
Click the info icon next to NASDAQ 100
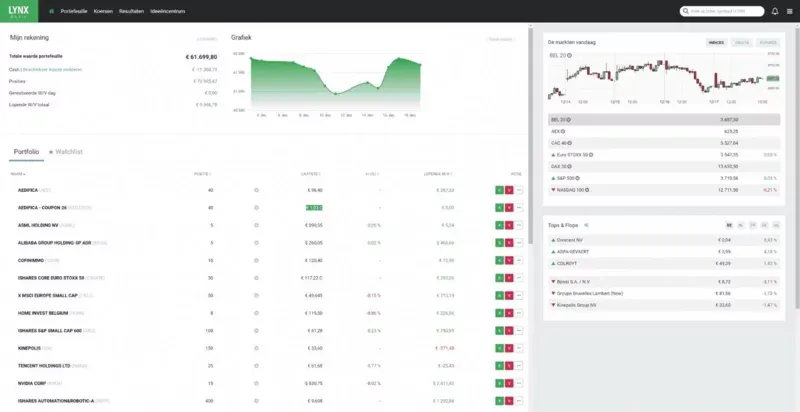pyautogui.click(x=587, y=190)
